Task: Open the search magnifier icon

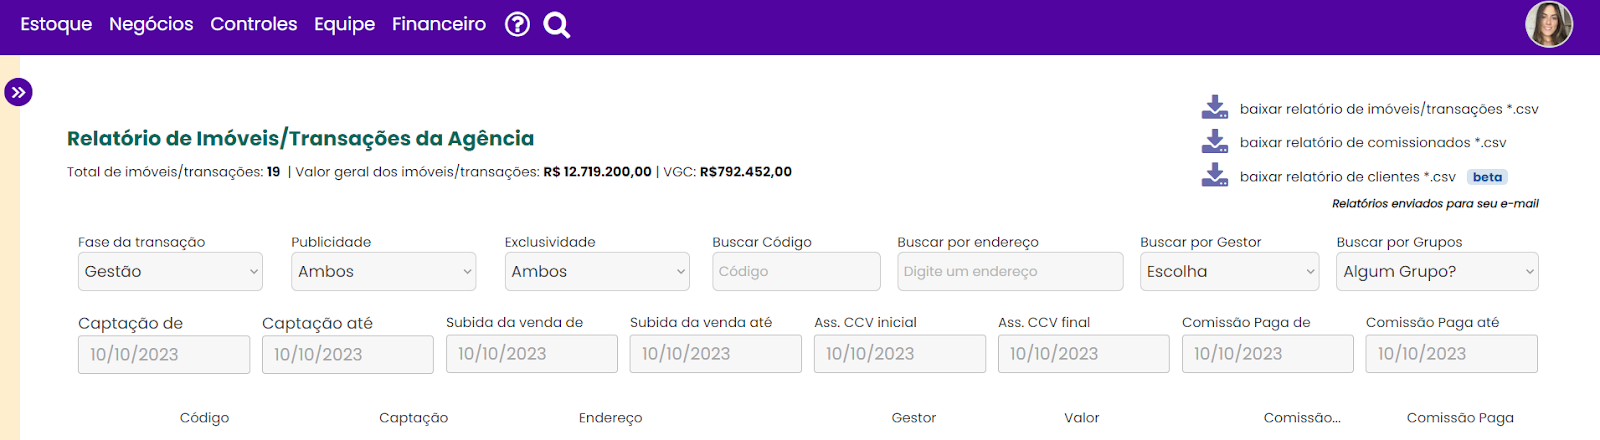Action: (557, 25)
